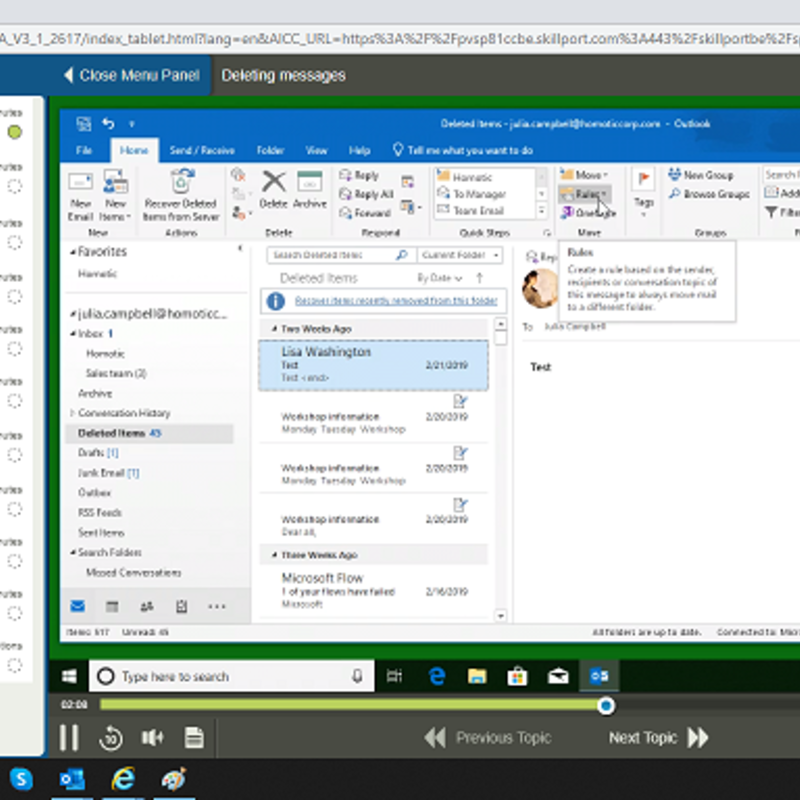Open the View ribbon tab
The image size is (800, 800).
(x=316, y=150)
